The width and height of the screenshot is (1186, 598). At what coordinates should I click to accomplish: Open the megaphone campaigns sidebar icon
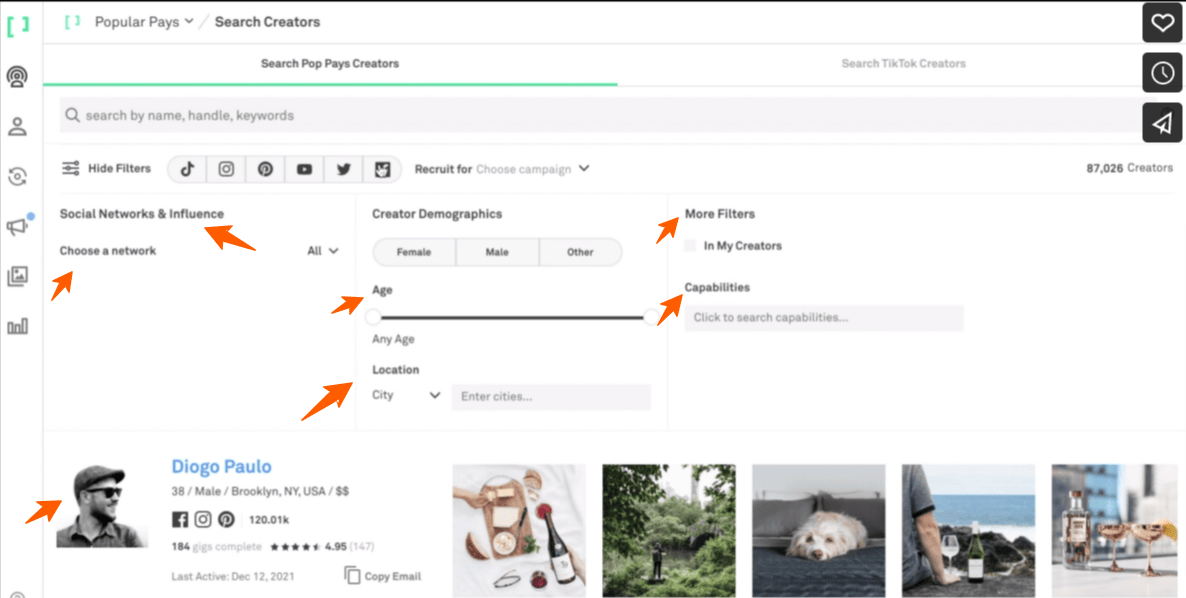pos(17,227)
